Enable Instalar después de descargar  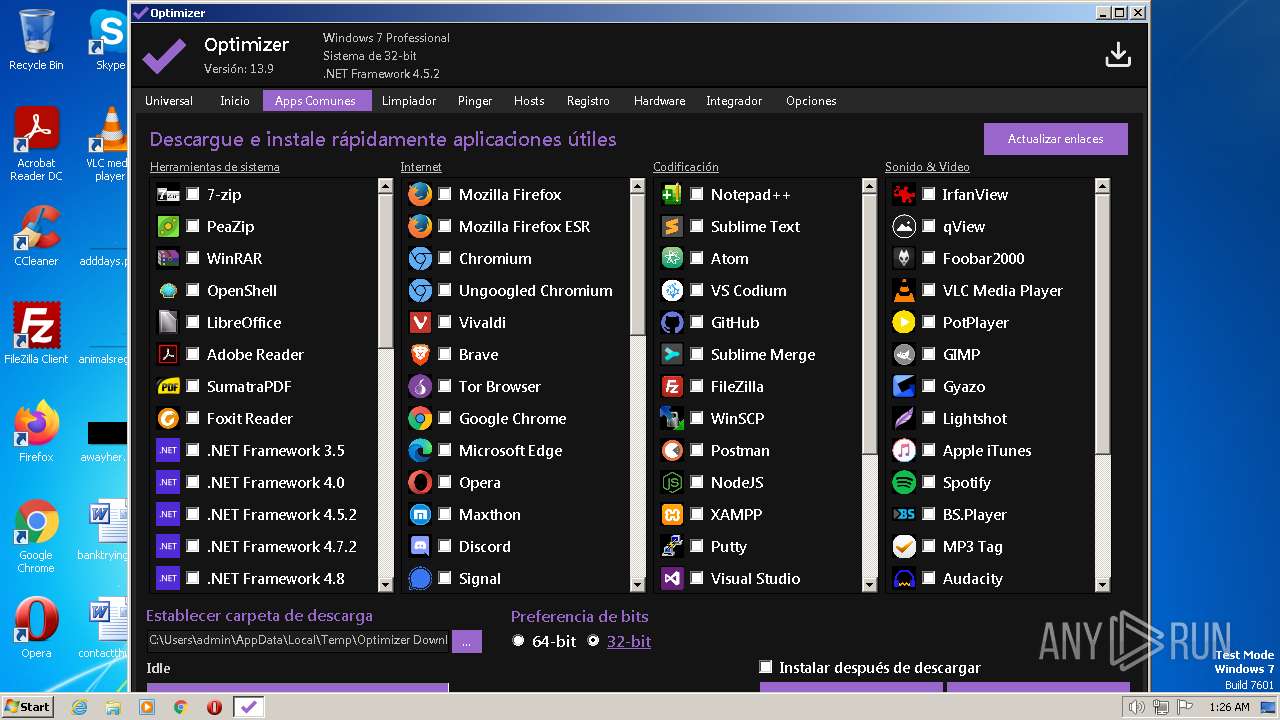click(x=766, y=667)
